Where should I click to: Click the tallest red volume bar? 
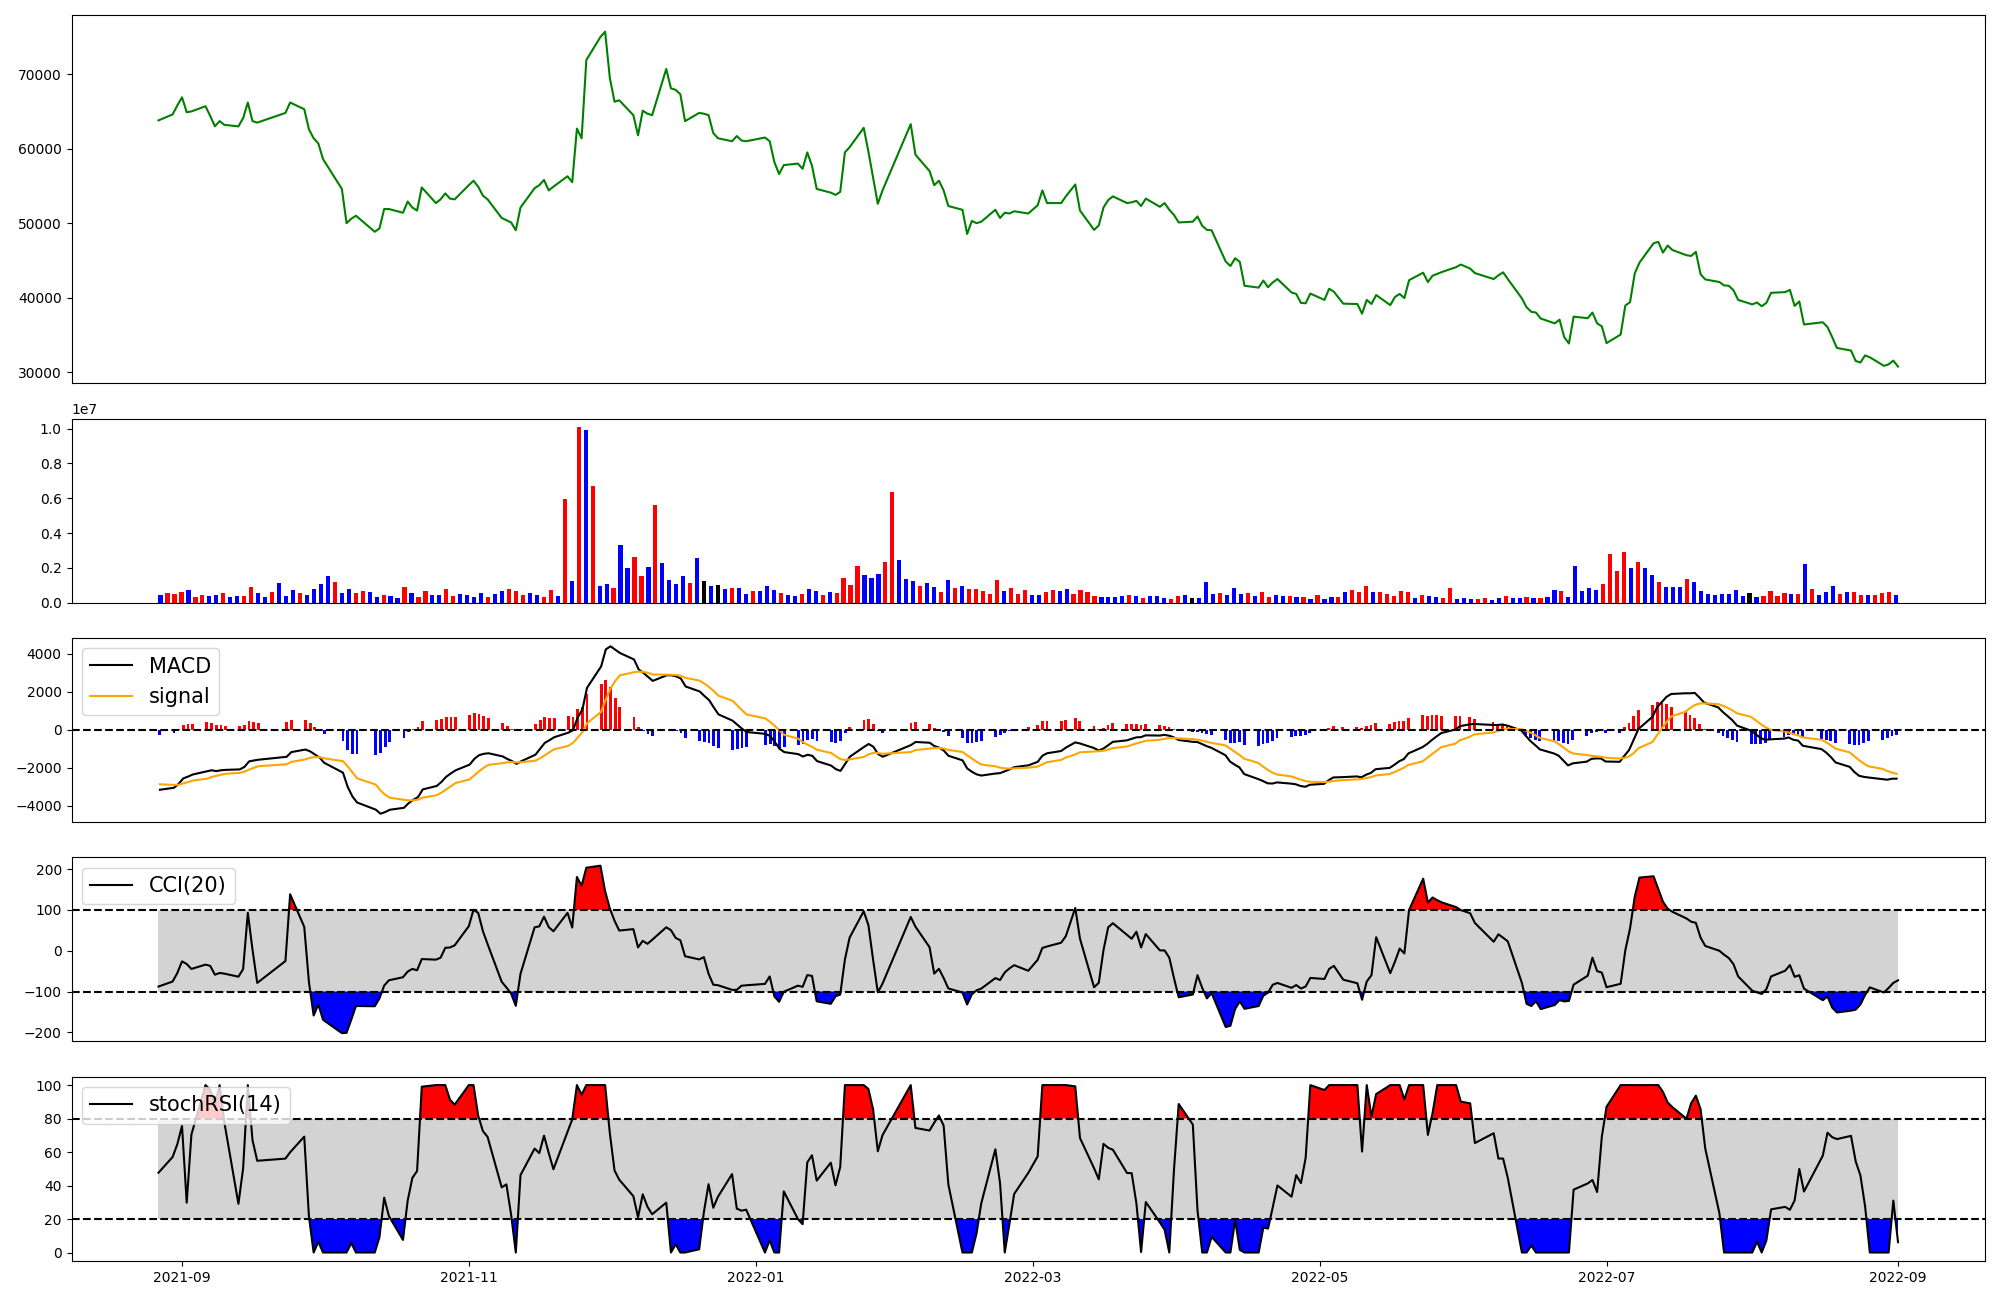(x=579, y=515)
